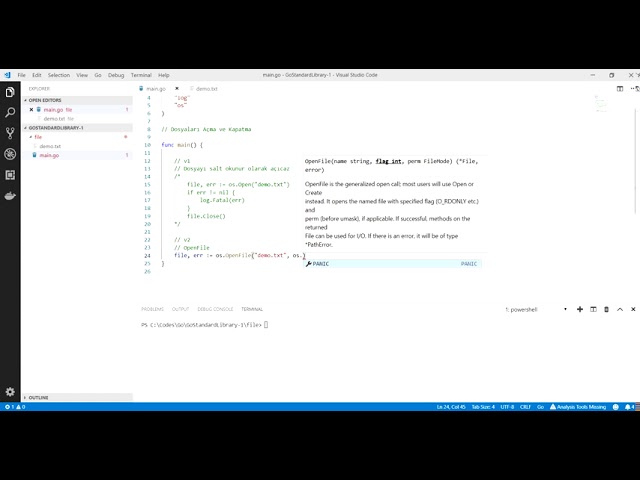
Task: Click "file.Close()" on line 19
Action: point(206,216)
